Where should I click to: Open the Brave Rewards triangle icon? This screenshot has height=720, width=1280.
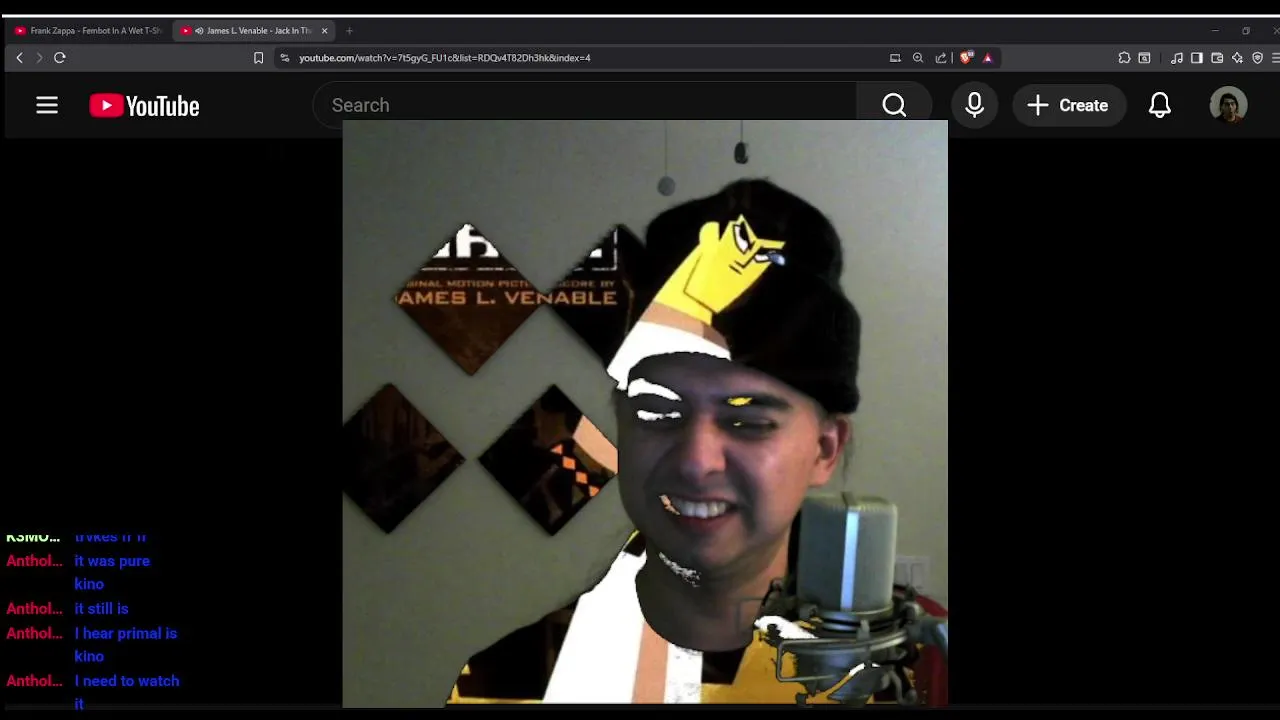point(988,58)
